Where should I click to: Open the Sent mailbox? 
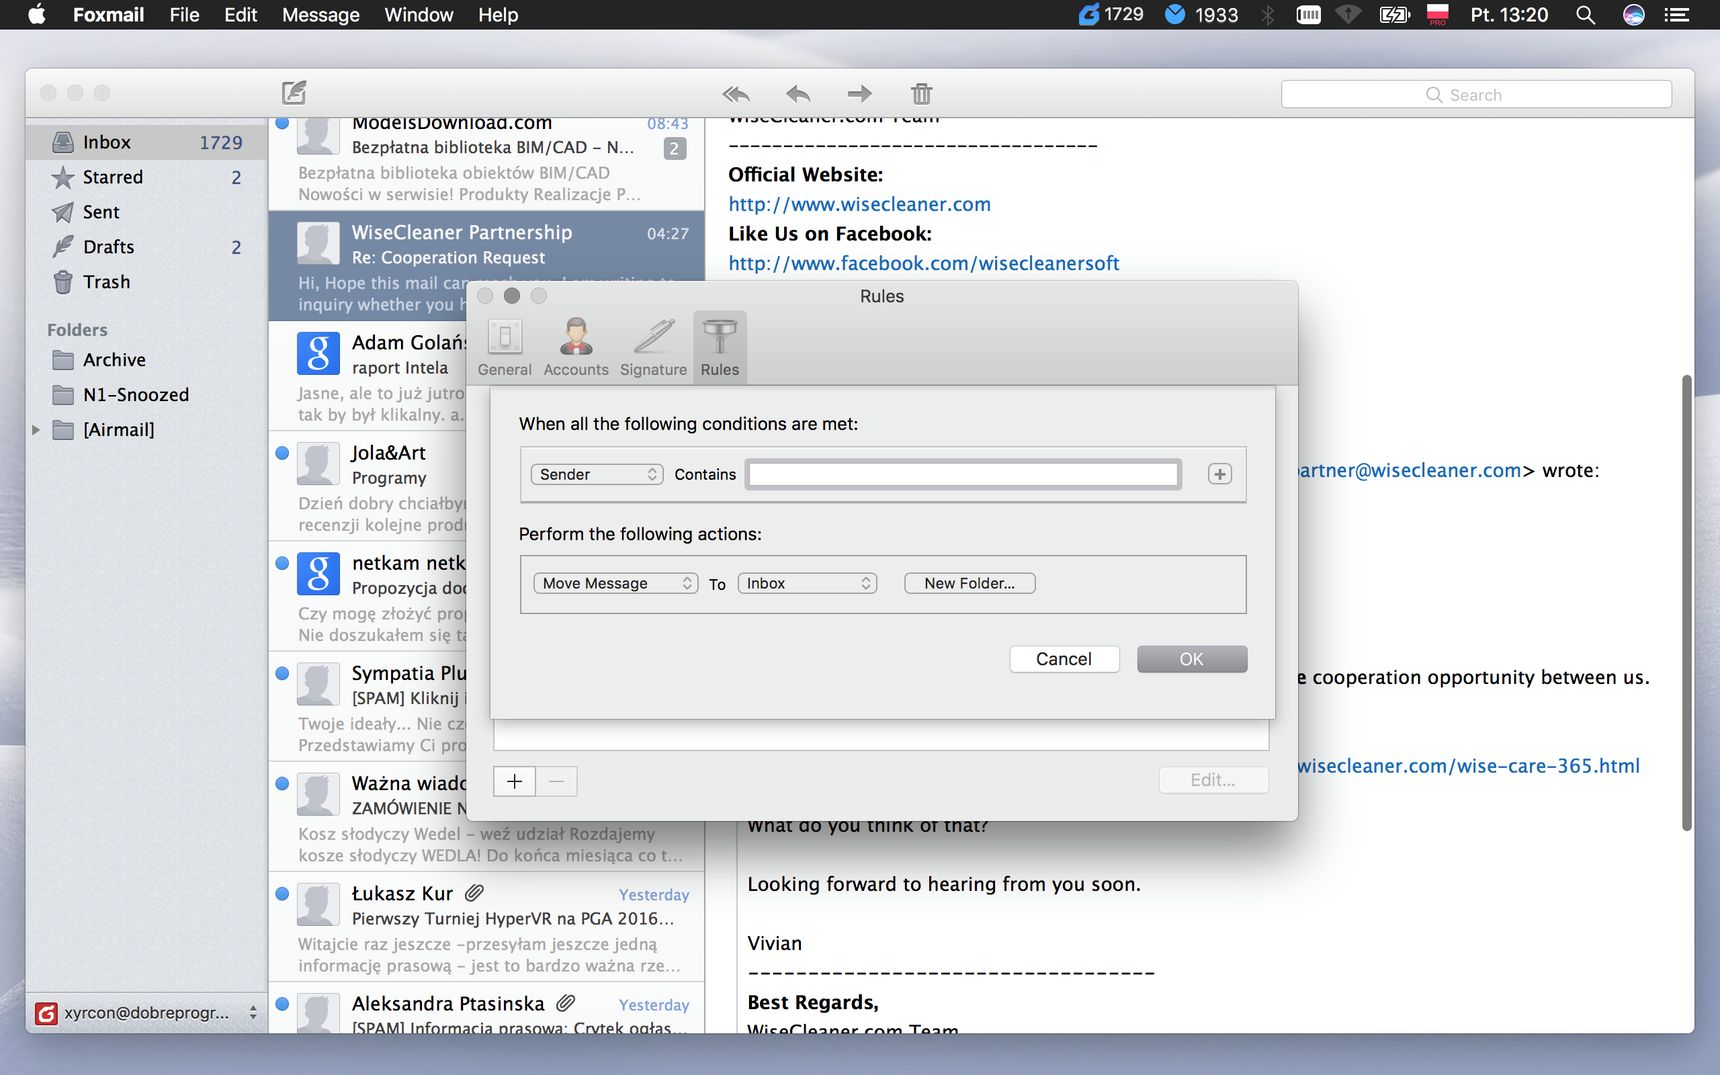147,212
